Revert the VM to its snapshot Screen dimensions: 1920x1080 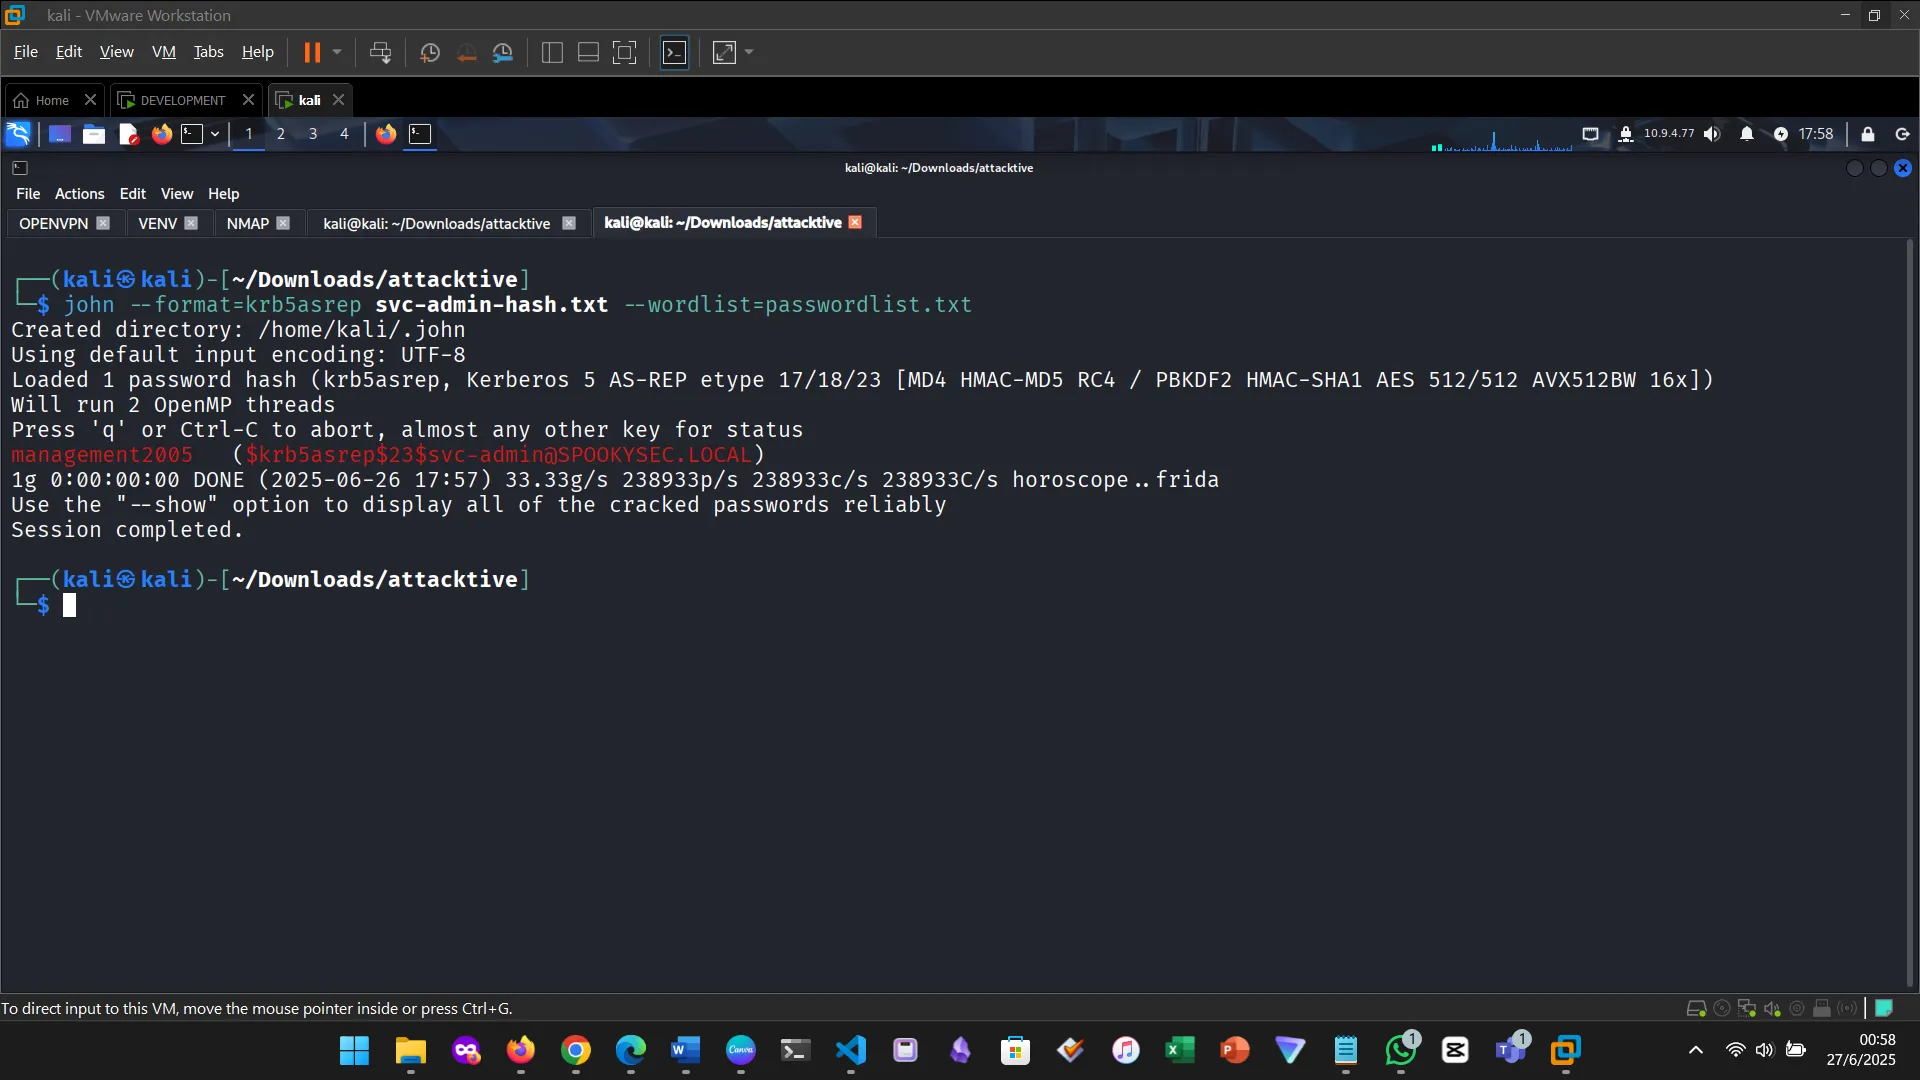pos(467,52)
